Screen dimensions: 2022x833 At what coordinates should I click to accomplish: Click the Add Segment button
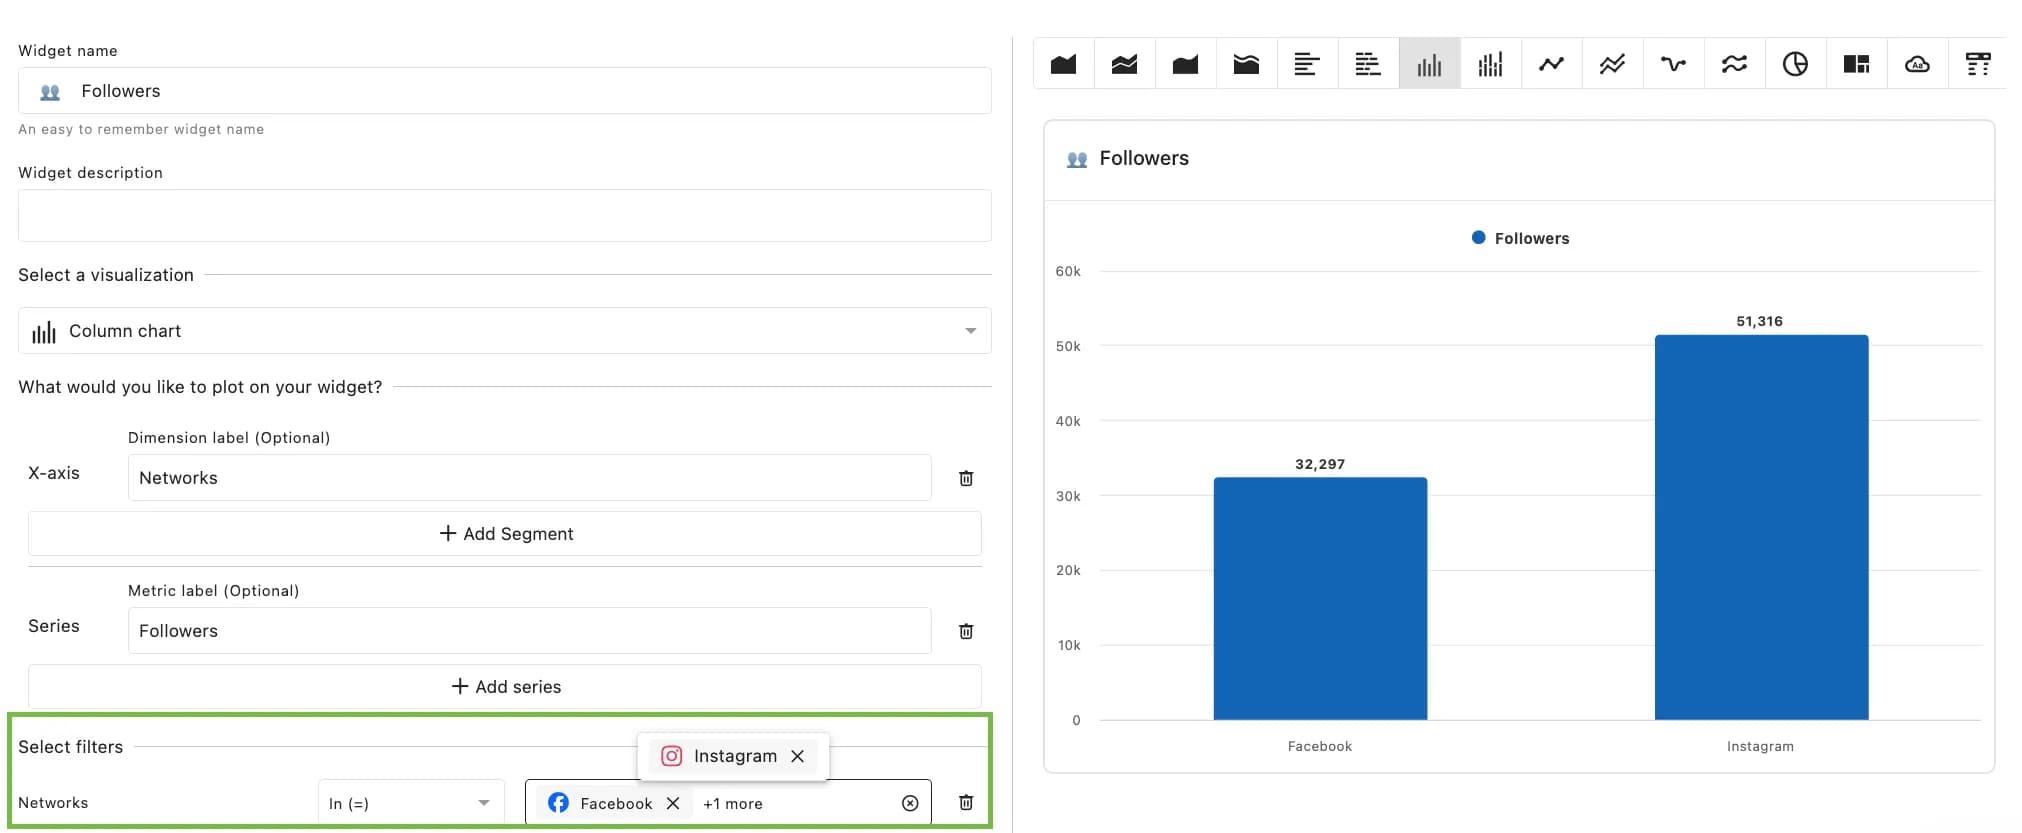[505, 534]
